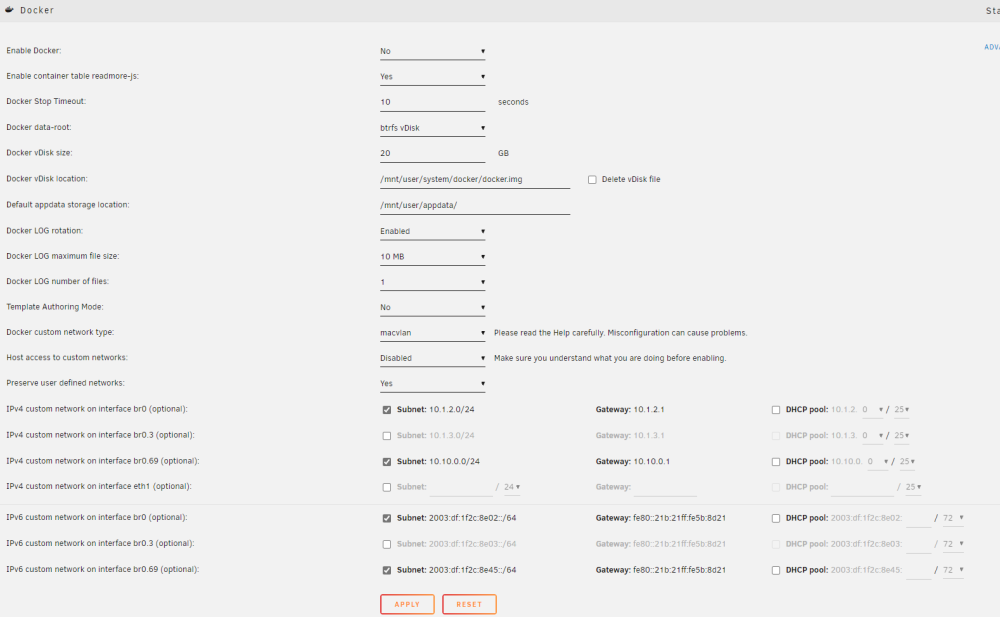
Task: Open the Template Authoring Mode dropdown
Action: tap(432, 308)
